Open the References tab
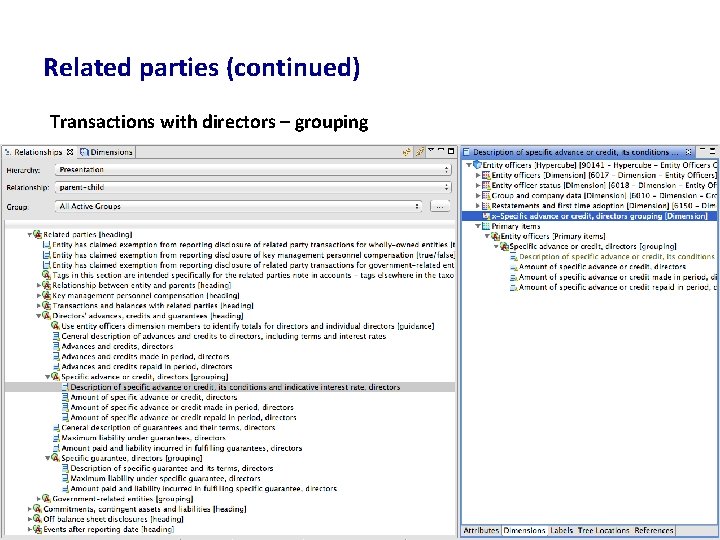The image size is (720, 540). [x=654, y=530]
